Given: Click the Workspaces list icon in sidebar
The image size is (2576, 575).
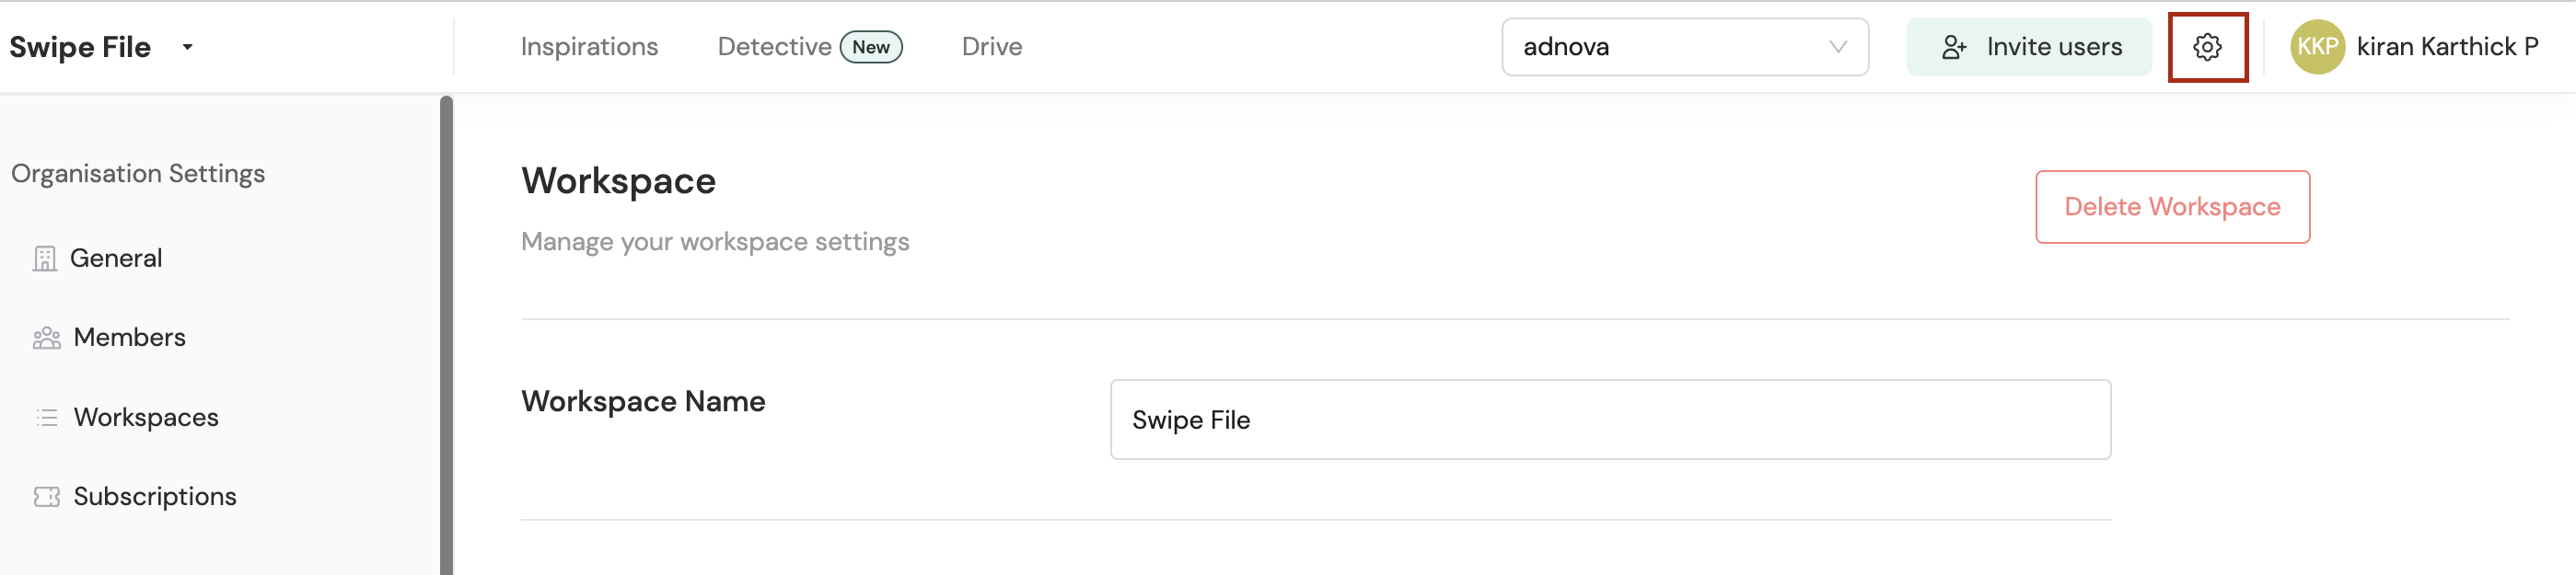Looking at the screenshot, I should [x=47, y=417].
